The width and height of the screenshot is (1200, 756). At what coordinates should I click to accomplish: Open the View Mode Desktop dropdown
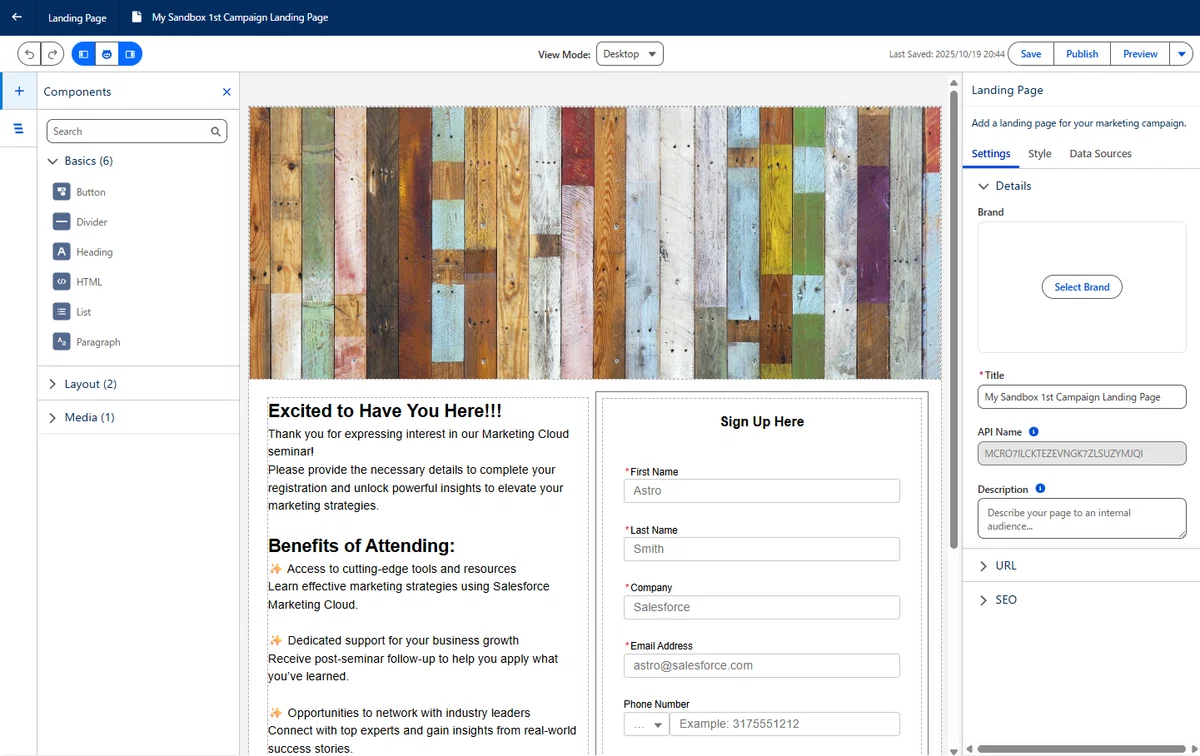[630, 54]
